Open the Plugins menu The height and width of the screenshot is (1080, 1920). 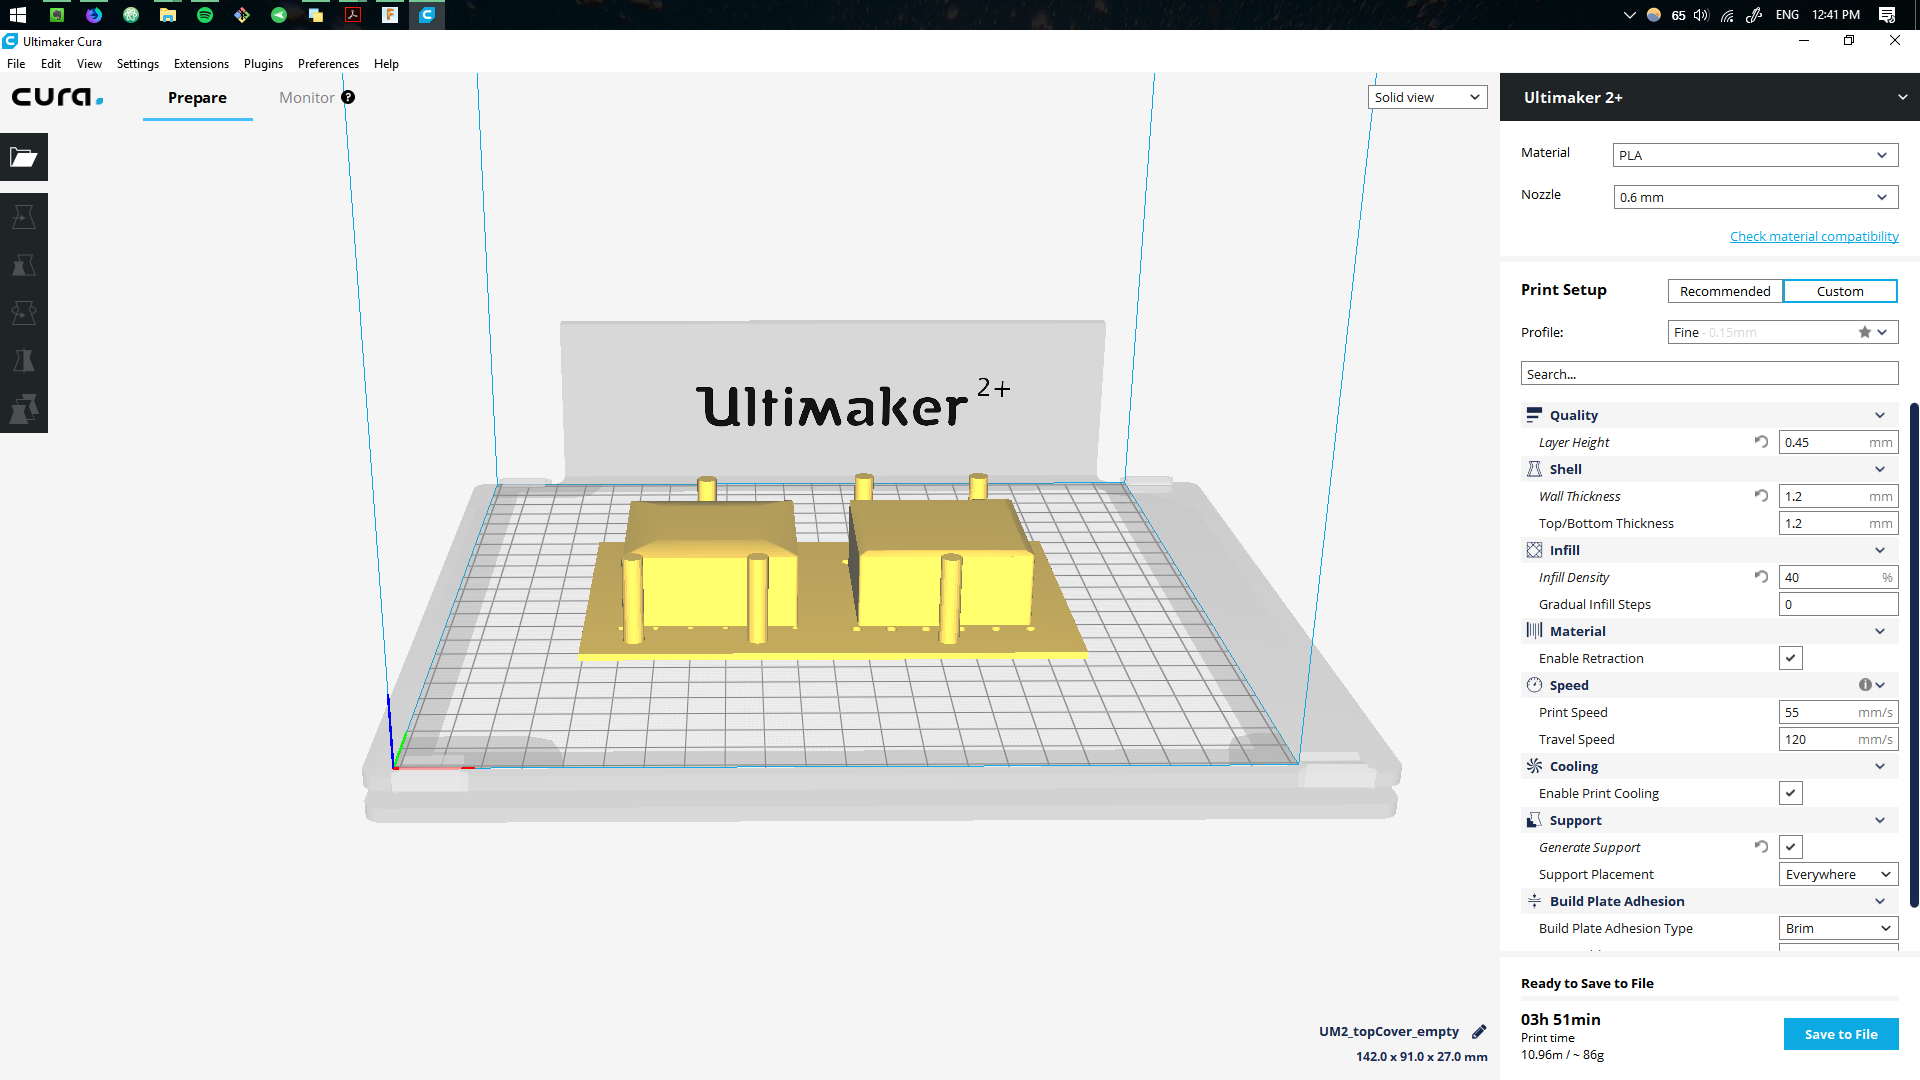(x=263, y=63)
